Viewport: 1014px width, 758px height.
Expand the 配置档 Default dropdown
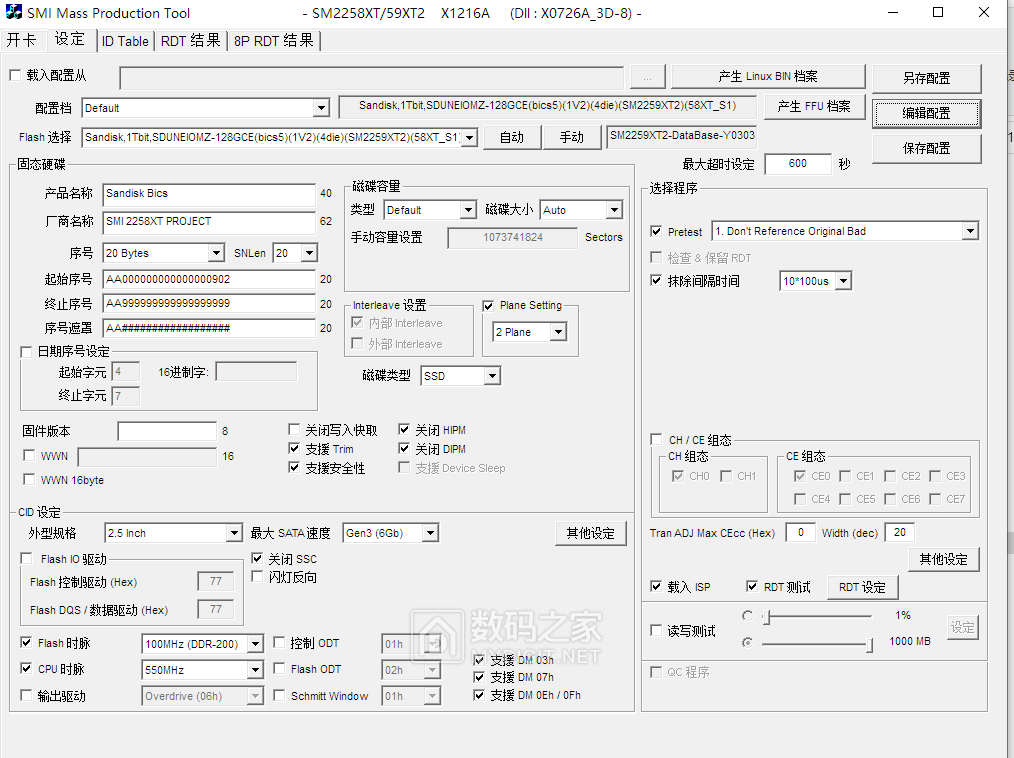pyautogui.click(x=321, y=108)
